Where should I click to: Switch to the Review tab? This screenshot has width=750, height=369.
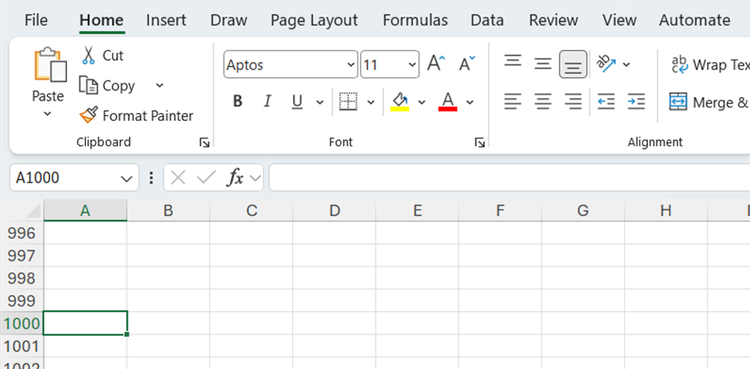point(553,20)
